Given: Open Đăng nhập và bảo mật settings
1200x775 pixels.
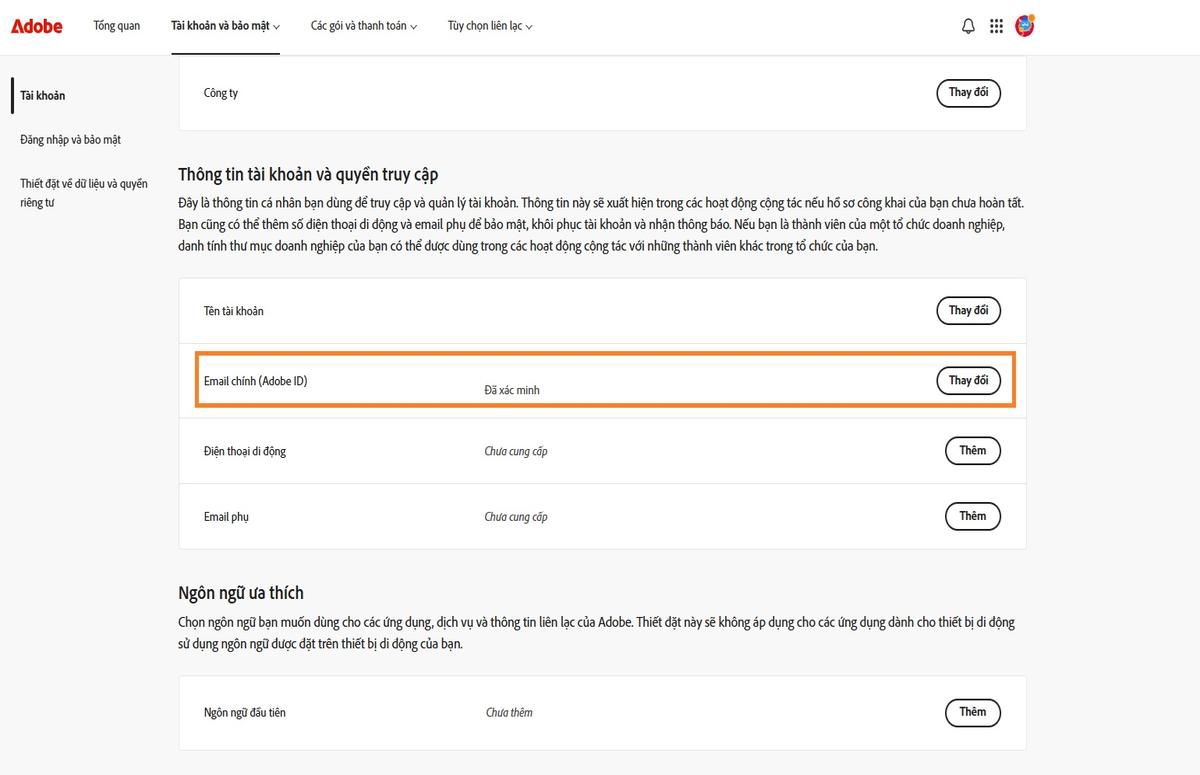Looking at the screenshot, I should click(x=71, y=139).
